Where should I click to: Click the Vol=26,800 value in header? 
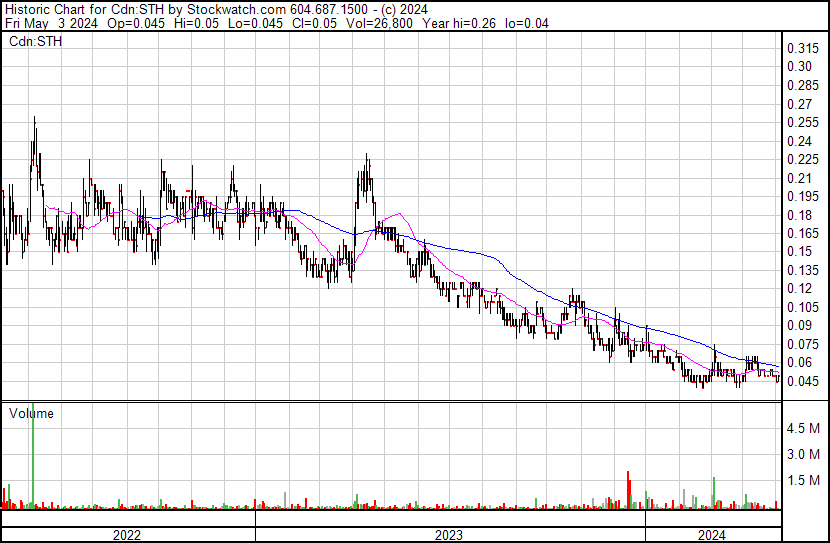(x=379, y=23)
